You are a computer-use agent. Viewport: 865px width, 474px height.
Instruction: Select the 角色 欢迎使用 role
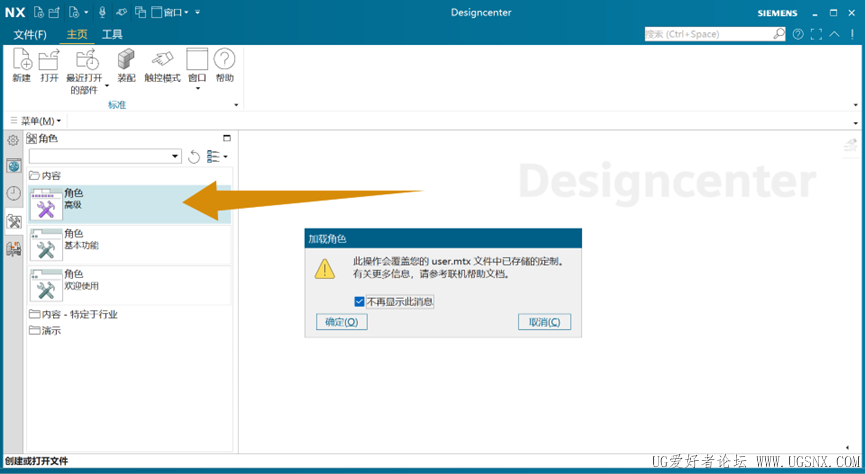tap(130, 285)
